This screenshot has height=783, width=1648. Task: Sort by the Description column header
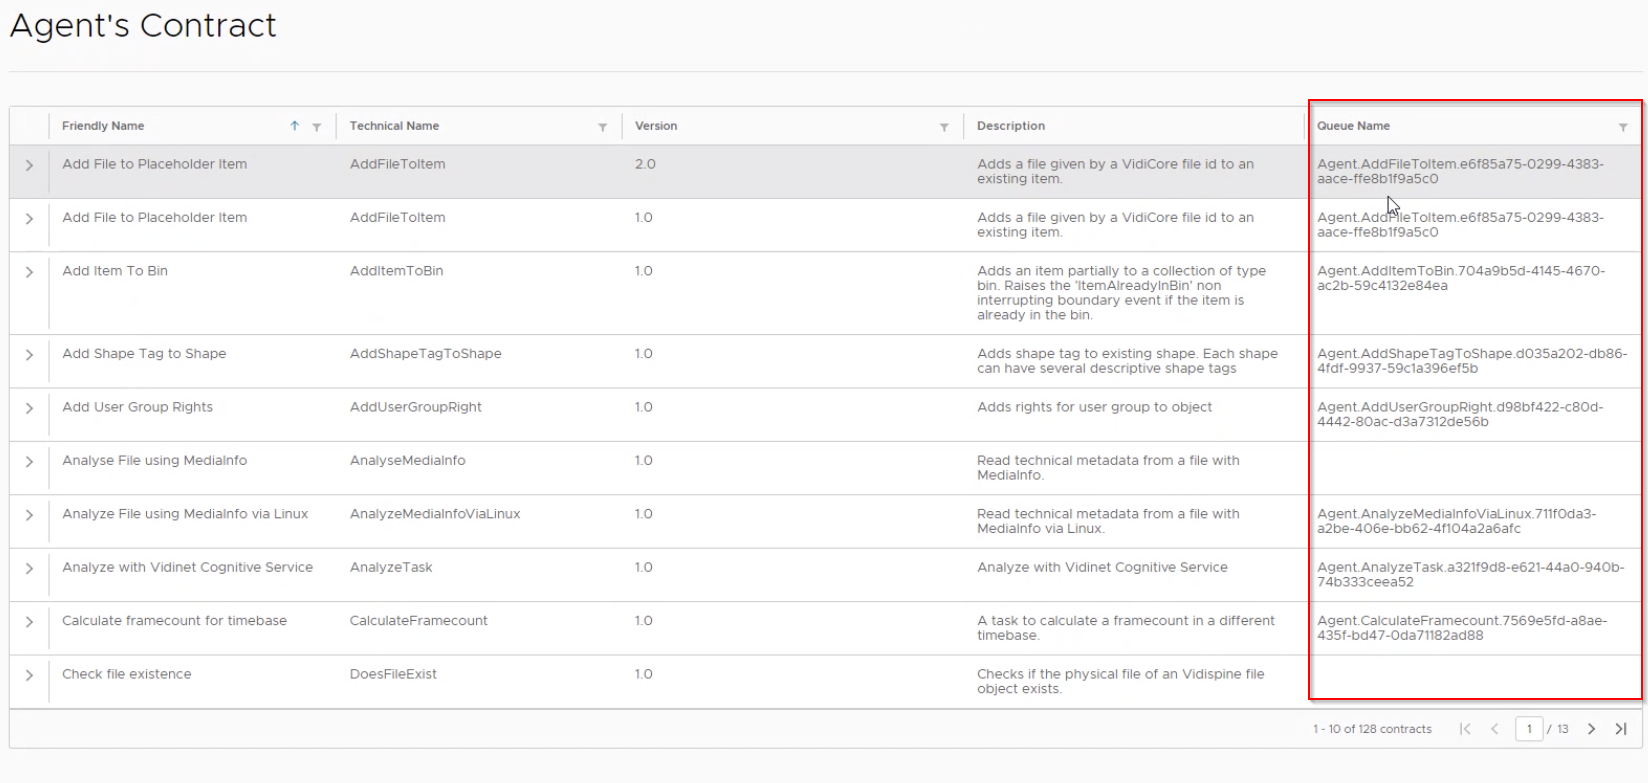[x=1011, y=126]
